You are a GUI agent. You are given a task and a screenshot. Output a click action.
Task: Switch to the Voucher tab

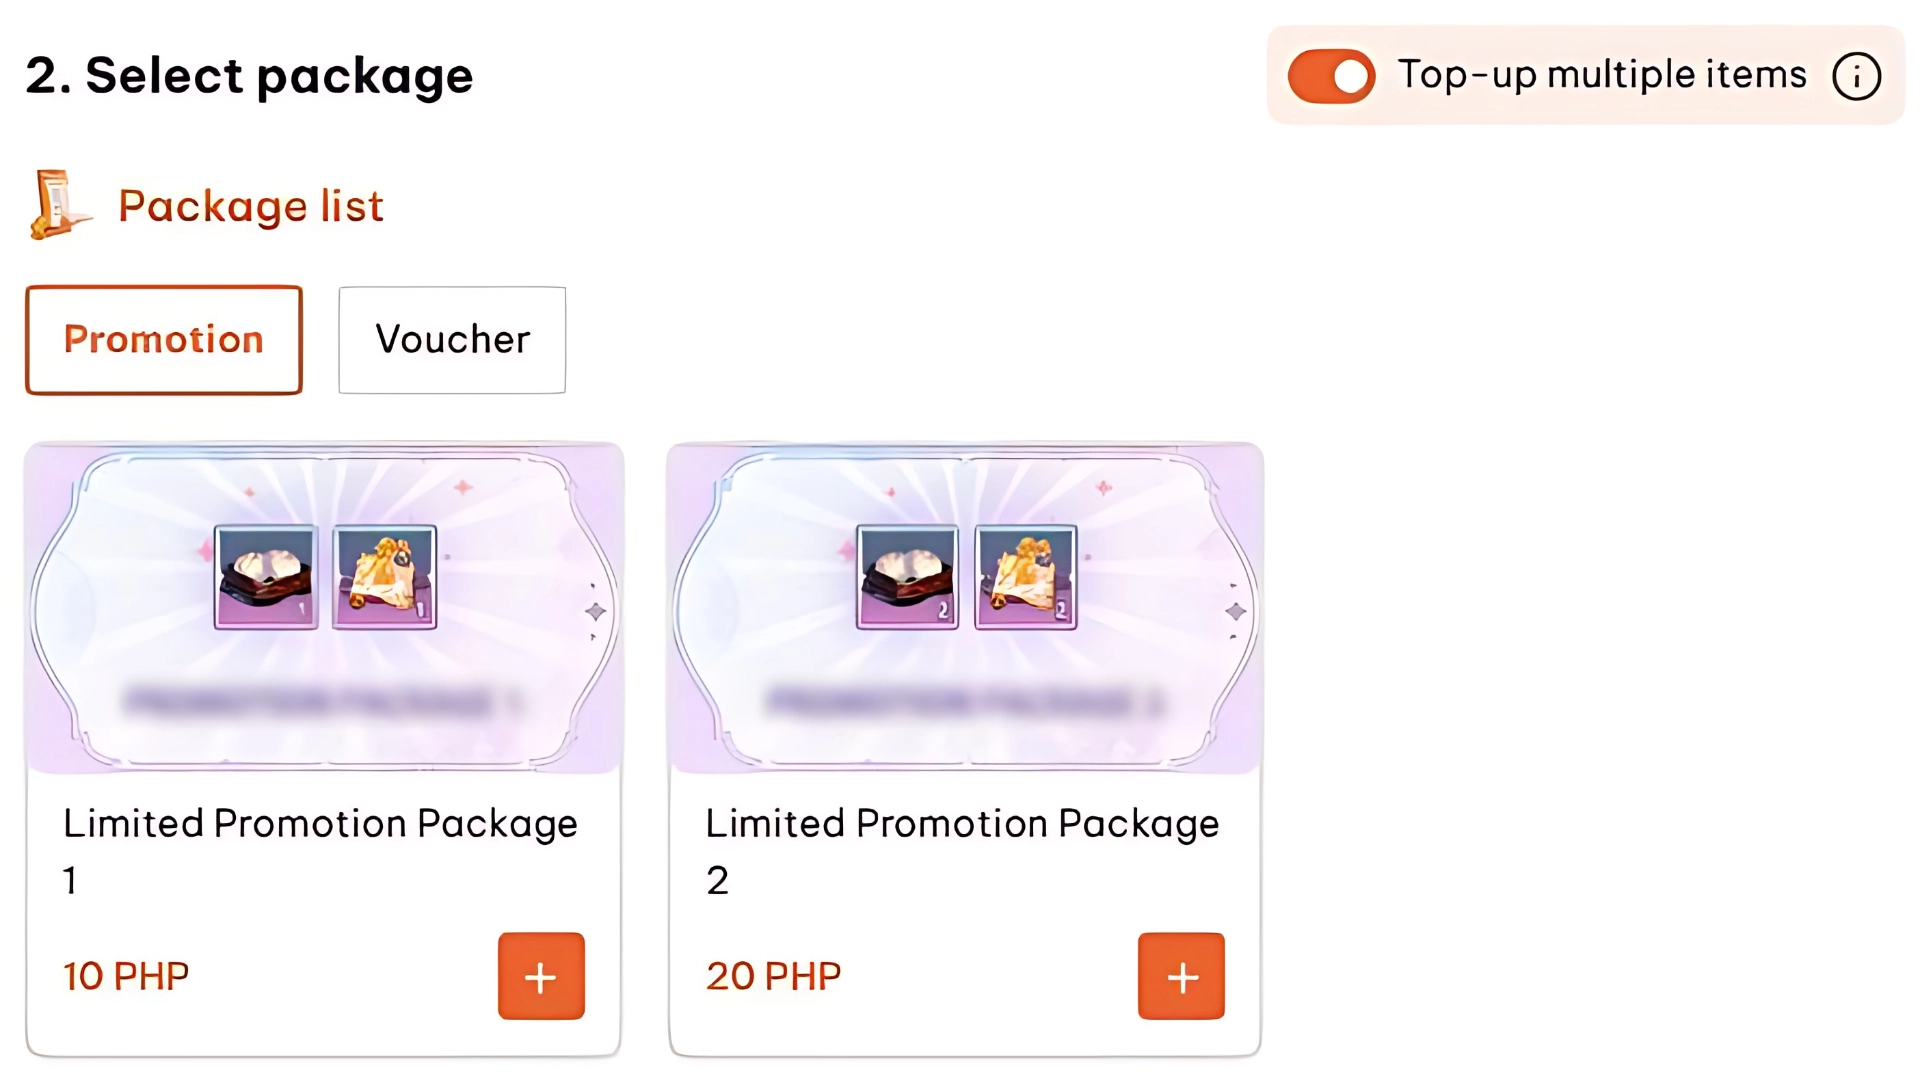coord(452,340)
